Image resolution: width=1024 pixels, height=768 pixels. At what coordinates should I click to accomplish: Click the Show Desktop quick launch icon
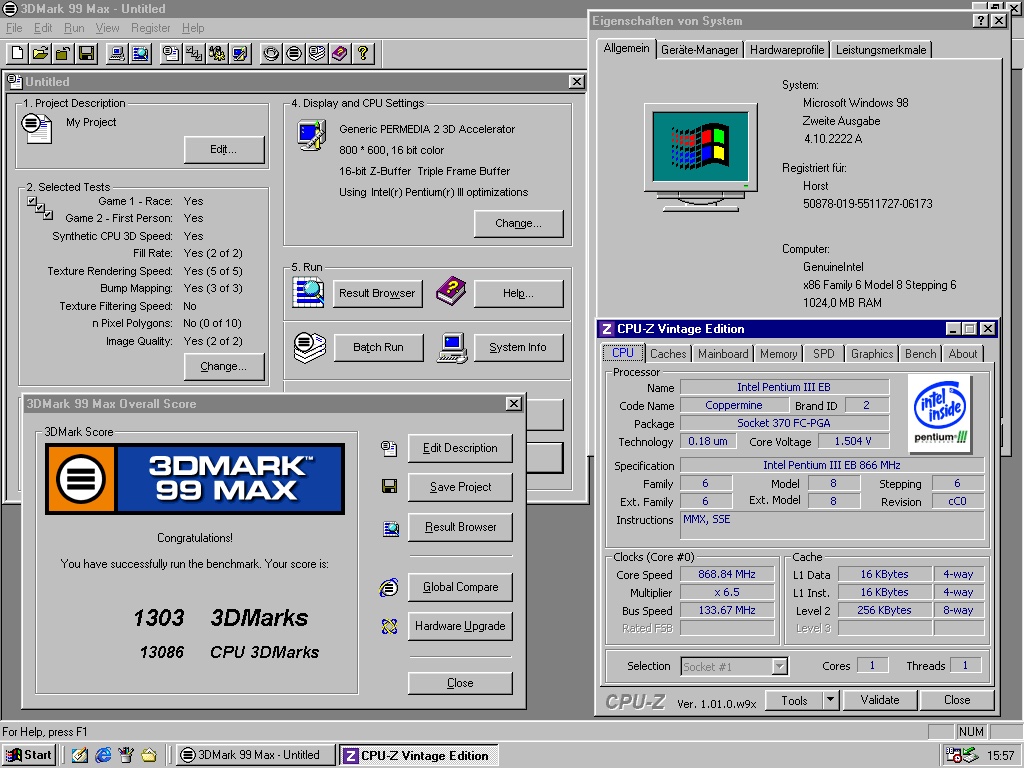(x=80, y=755)
